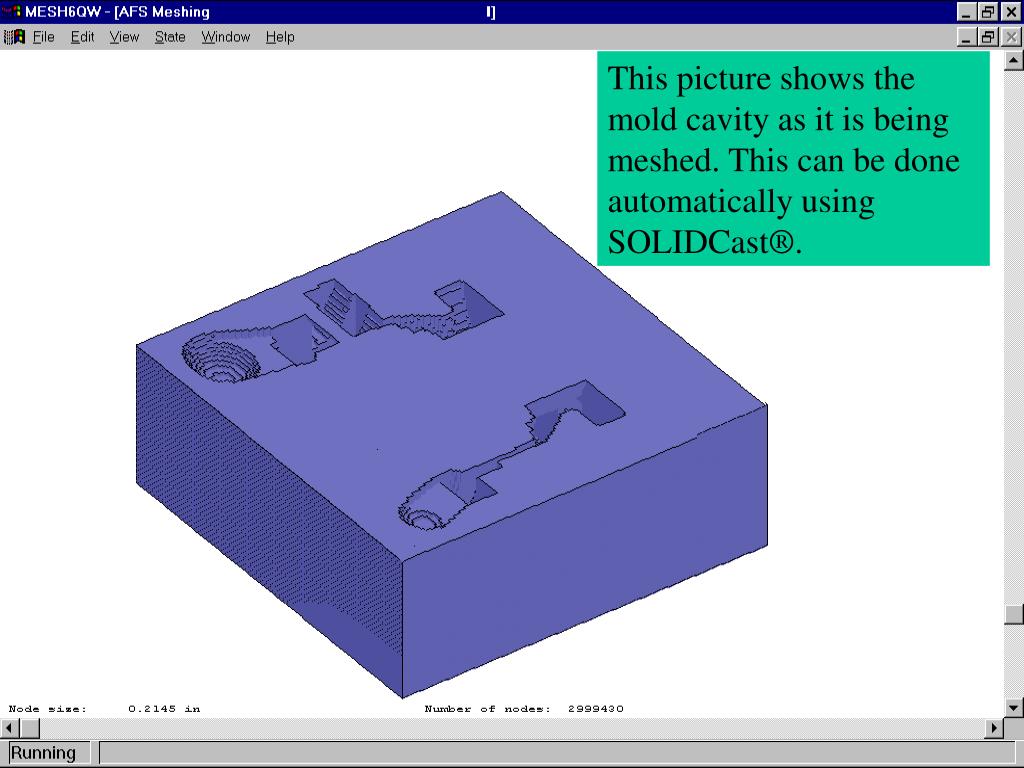Screen dimensions: 1024x768
Task: Open the View menu
Action: coord(124,37)
